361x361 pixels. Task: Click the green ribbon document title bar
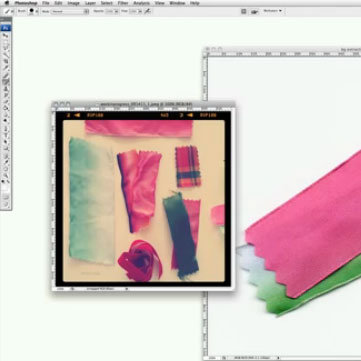point(282,49)
